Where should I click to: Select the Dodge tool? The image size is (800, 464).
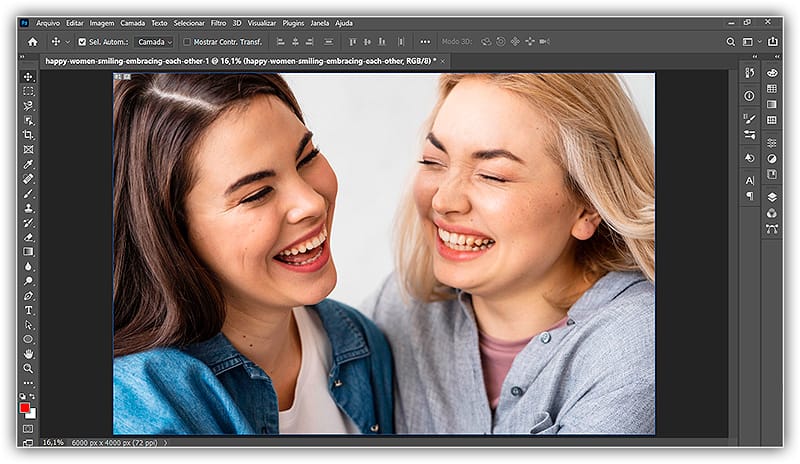click(28, 281)
